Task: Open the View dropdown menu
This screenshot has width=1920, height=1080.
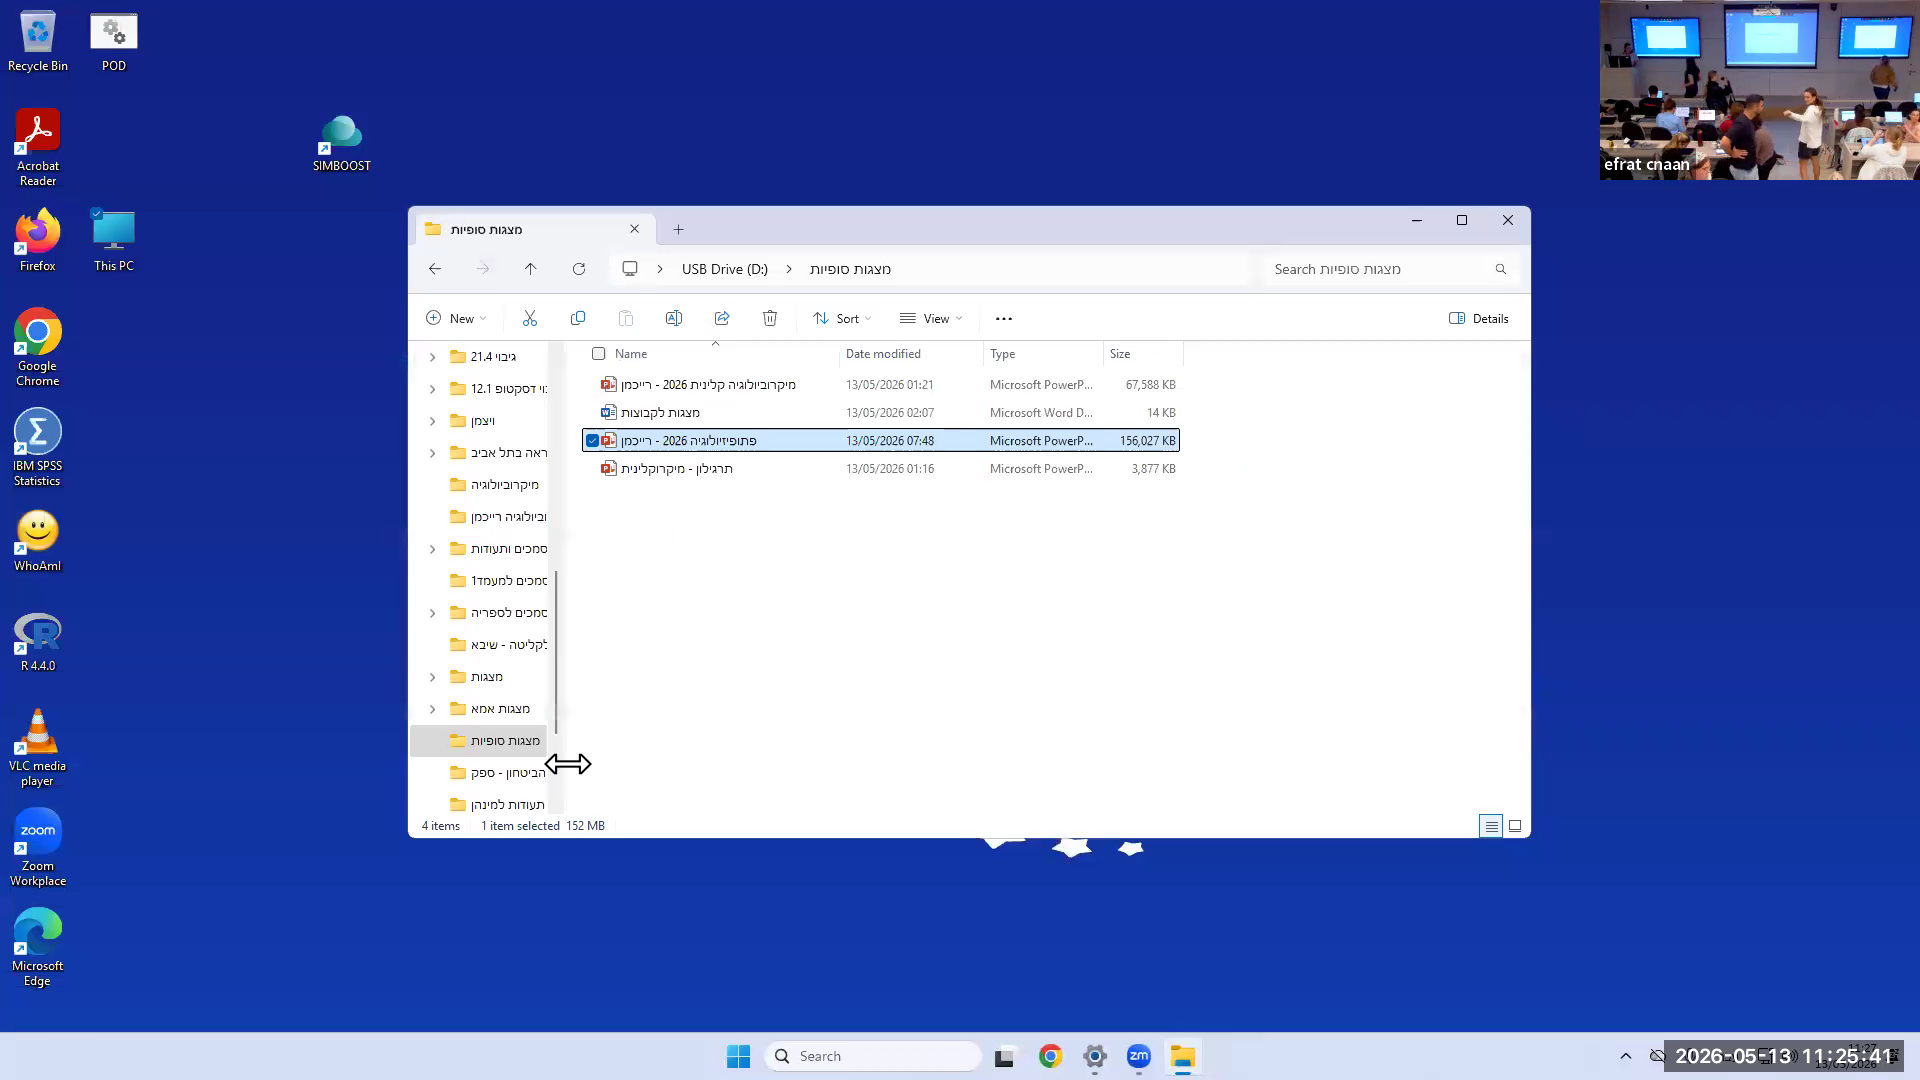Action: [931, 318]
